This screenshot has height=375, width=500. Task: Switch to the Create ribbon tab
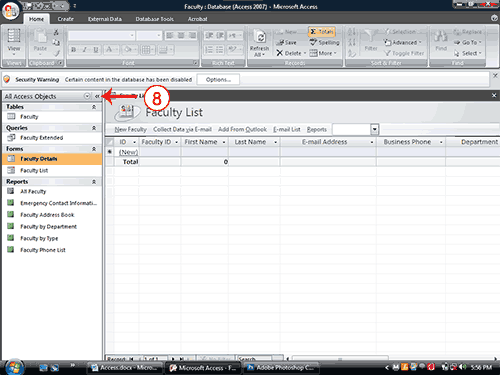[66, 19]
